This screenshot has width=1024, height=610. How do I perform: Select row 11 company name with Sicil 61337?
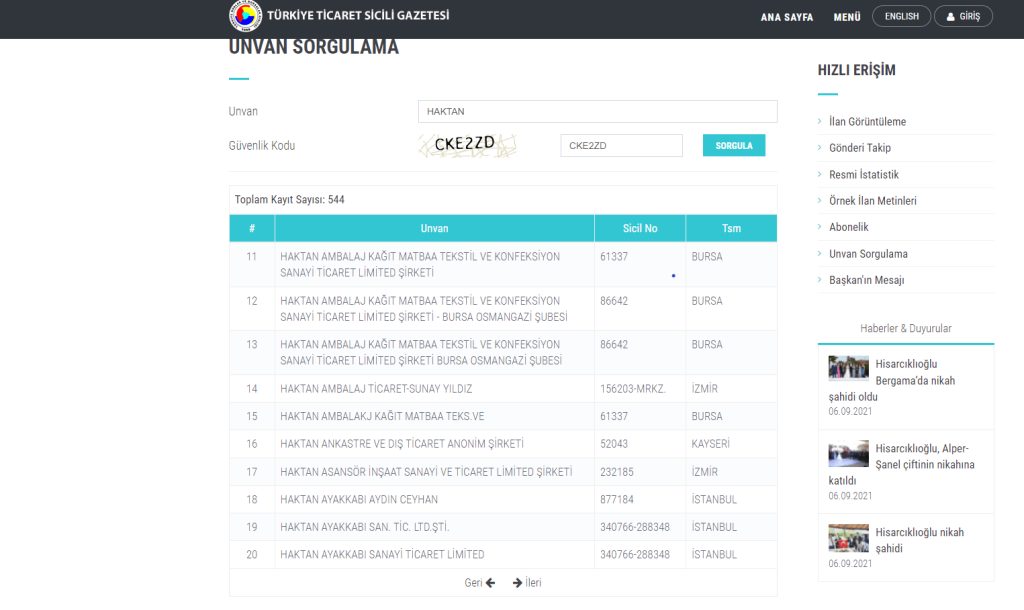(420, 265)
